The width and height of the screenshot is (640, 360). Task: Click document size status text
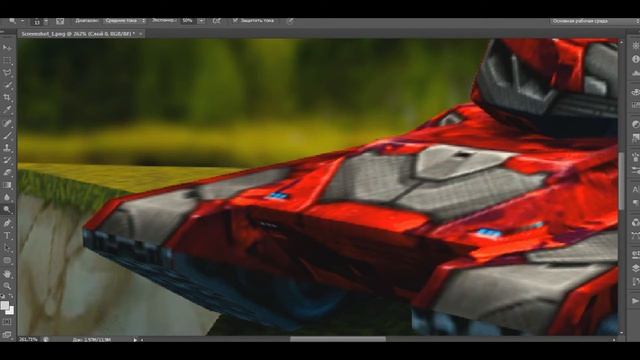click(92, 339)
